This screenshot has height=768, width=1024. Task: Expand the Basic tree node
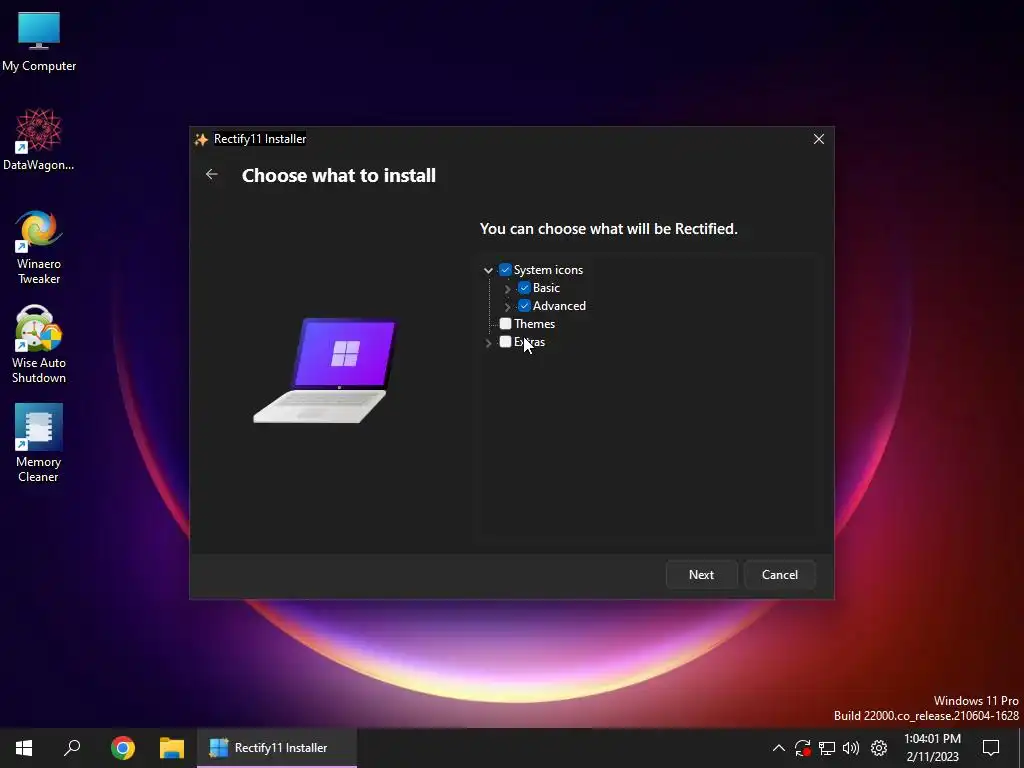tap(507, 289)
